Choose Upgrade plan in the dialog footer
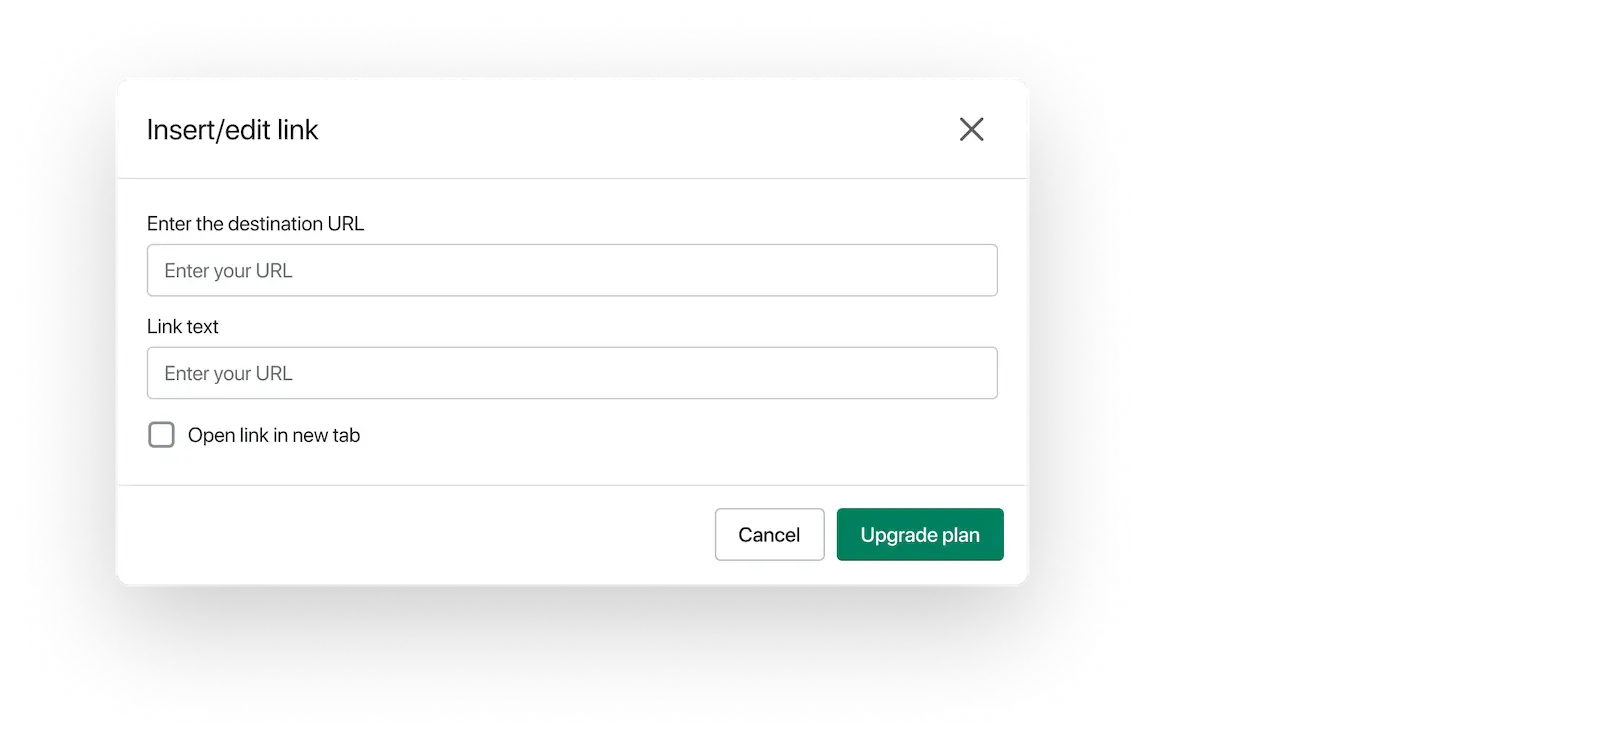1600x740 pixels. coord(920,534)
